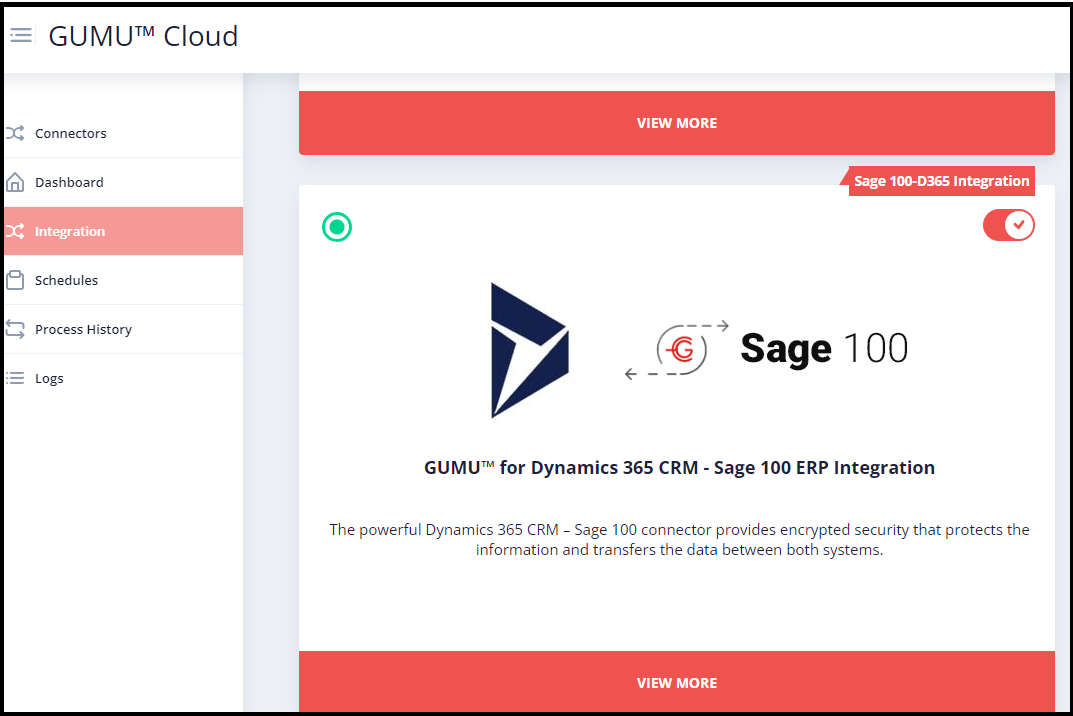The height and width of the screenshot is (716, 1073).
Task: Click the Integration shuffle icon in the sidebar
Action: pos(16,230)
